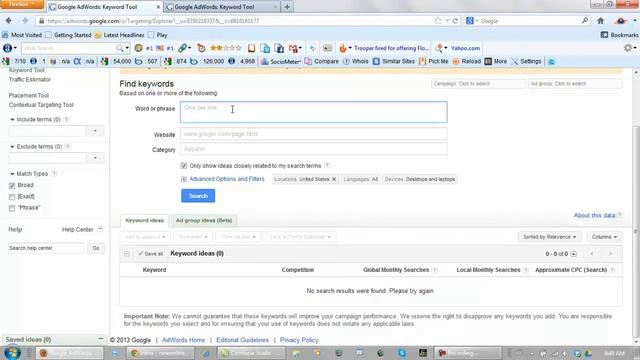
Task: Click the Gmail icon in toolbar
Action: pos(293,48)
